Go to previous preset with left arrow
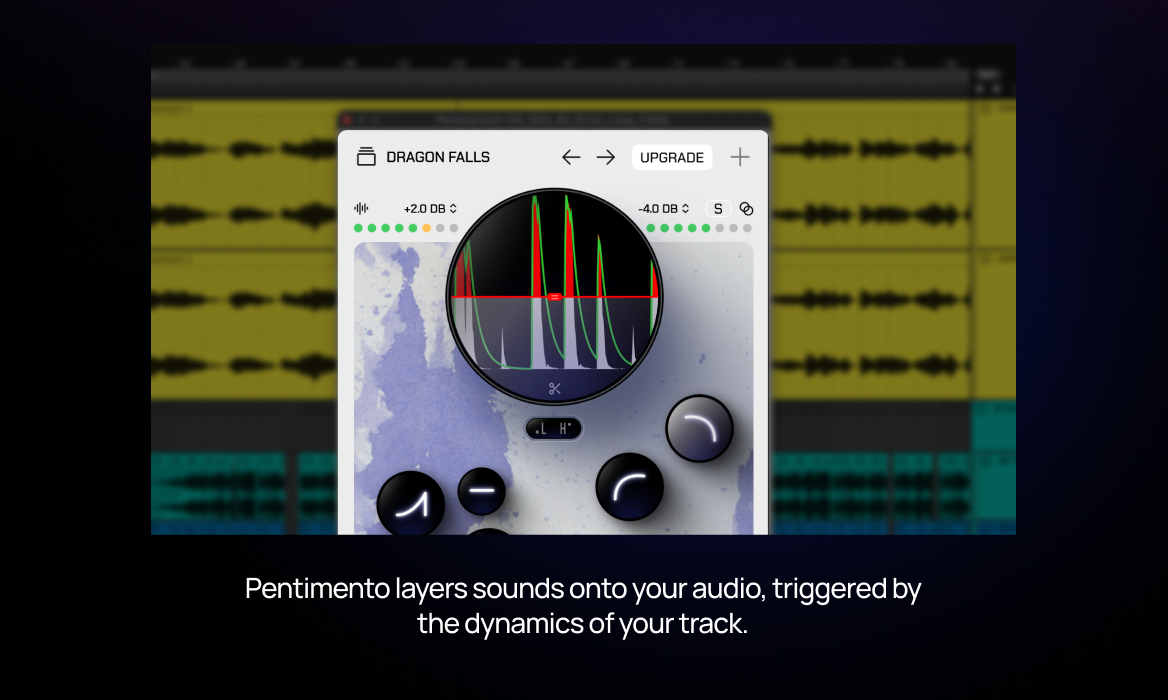Screen dimensions: 1168x700 point(571,157)
